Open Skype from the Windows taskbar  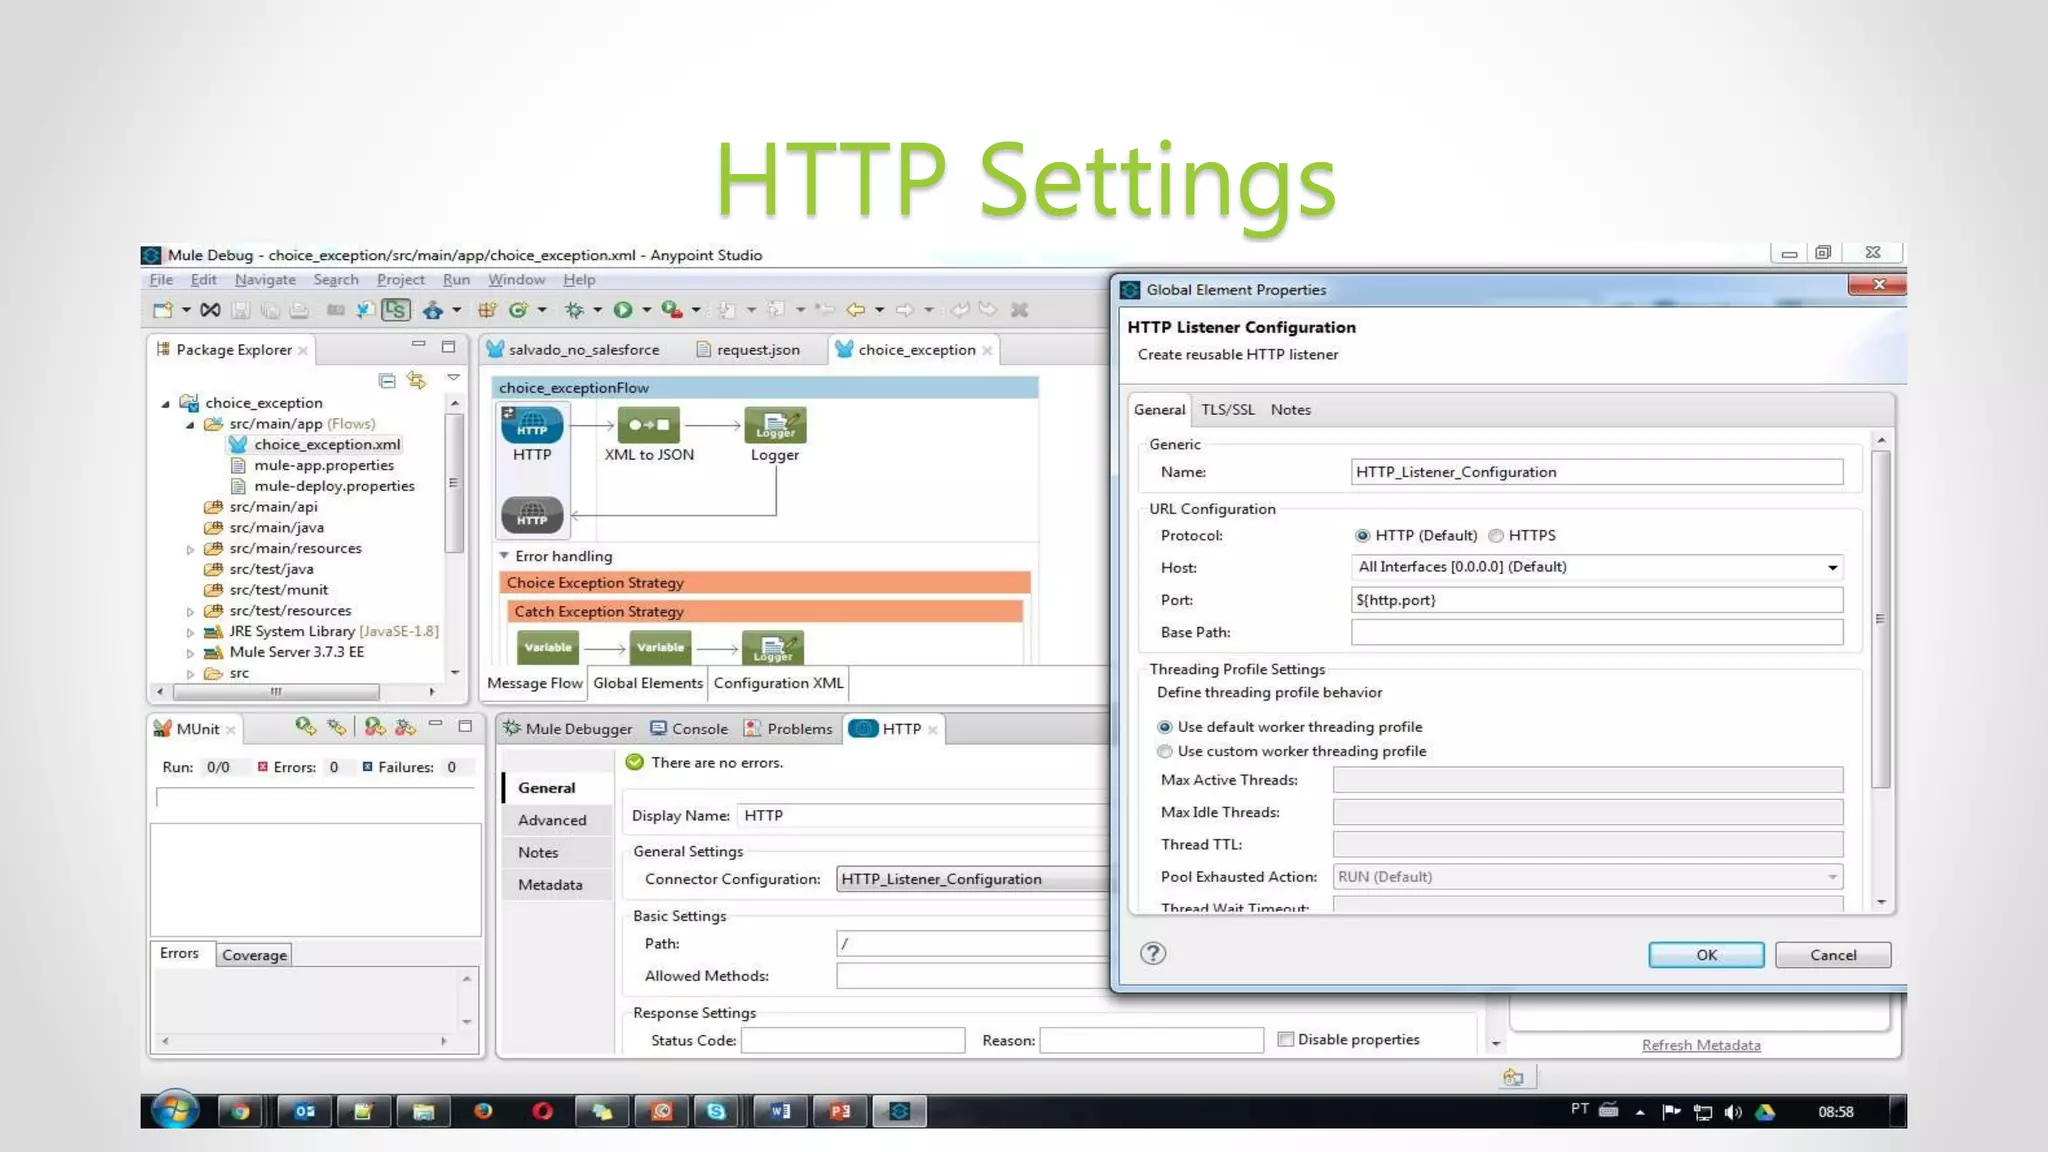[x=717, y=1111]
